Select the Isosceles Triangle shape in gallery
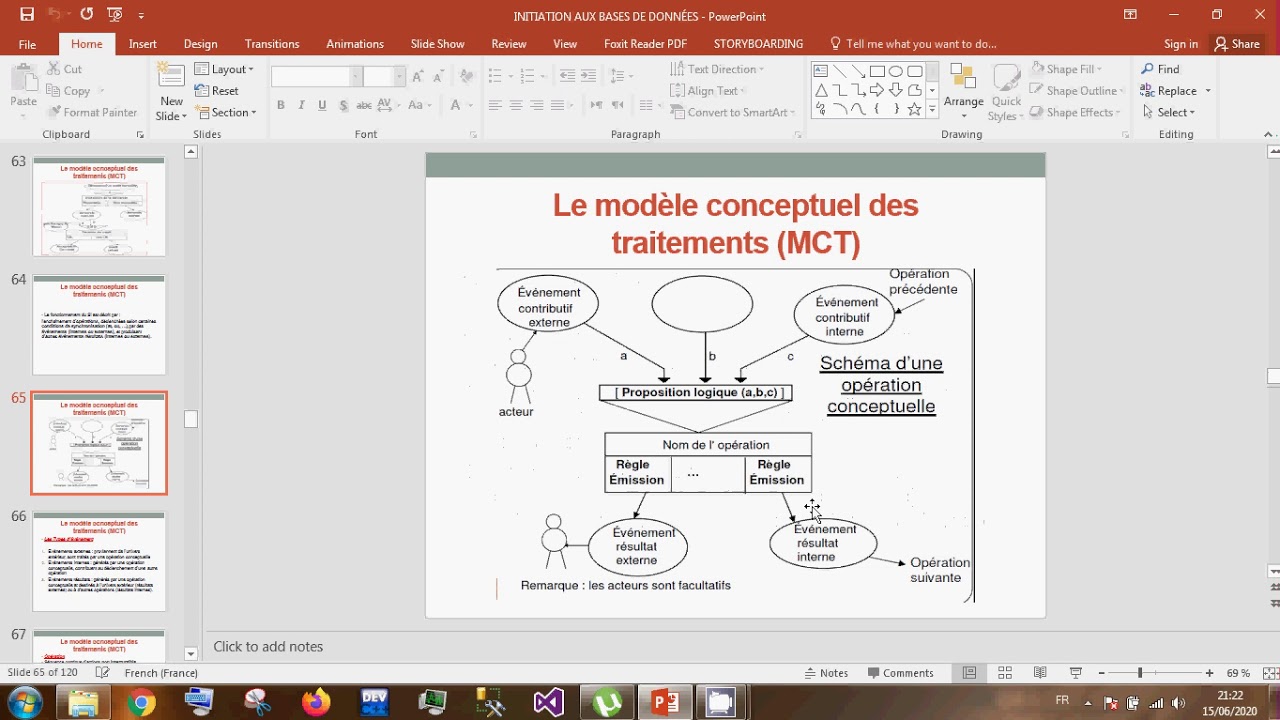The width and height of the screenshot is (1280, 720). (821, 90)
